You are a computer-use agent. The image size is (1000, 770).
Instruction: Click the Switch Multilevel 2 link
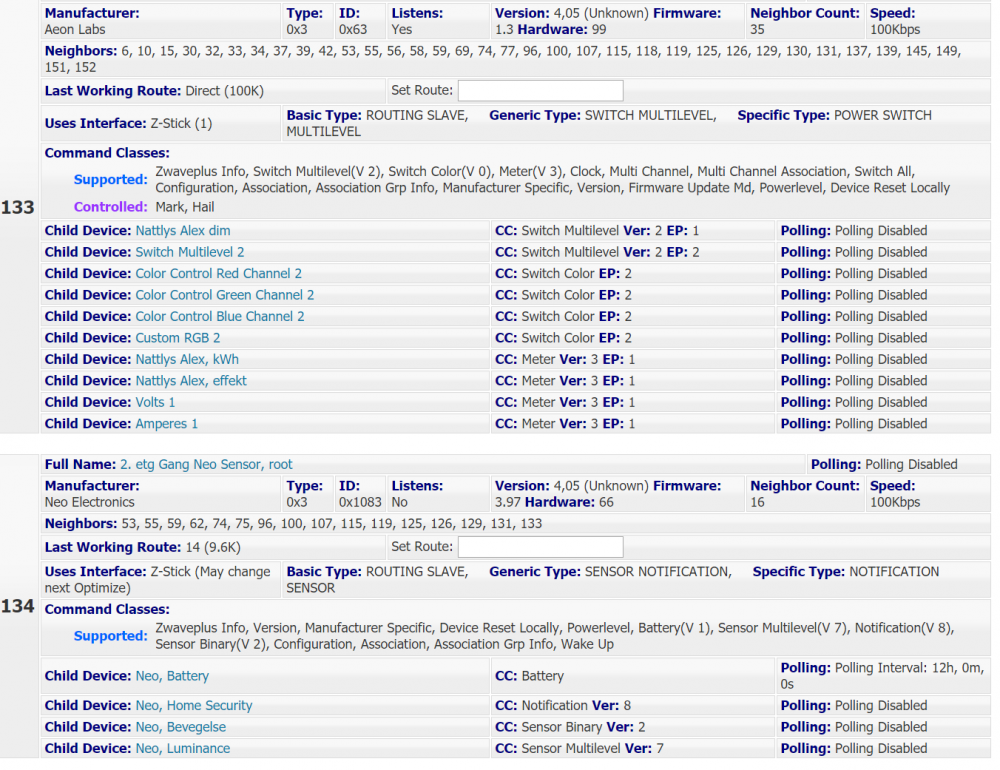190,252
